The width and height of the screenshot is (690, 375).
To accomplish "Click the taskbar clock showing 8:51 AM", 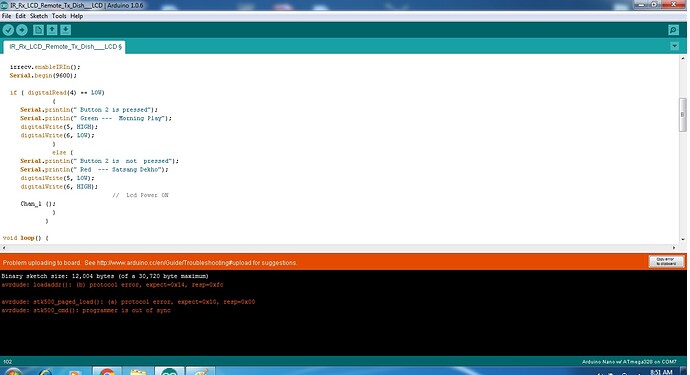I will click(661, 372).
